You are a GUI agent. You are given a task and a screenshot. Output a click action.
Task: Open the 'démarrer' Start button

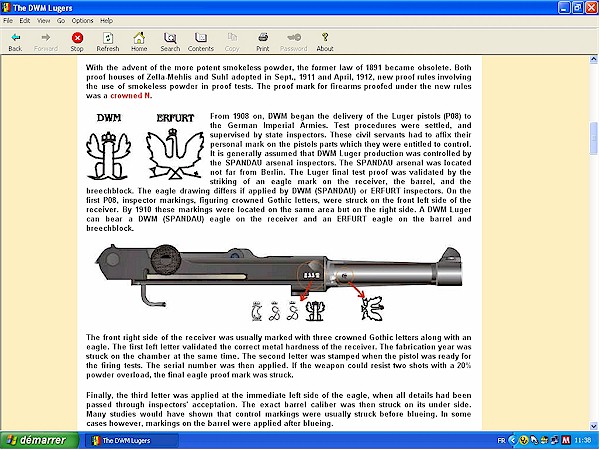pos(39,440)
